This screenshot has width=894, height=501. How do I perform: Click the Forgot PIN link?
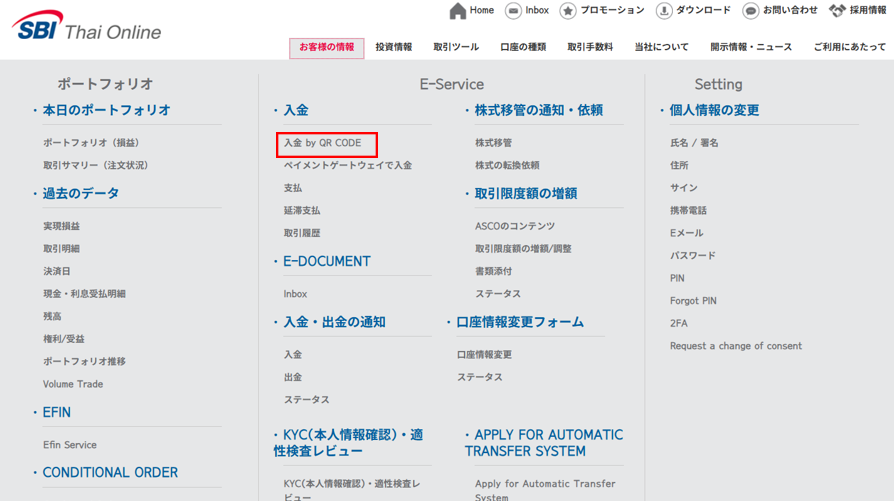tap(693, 301)
